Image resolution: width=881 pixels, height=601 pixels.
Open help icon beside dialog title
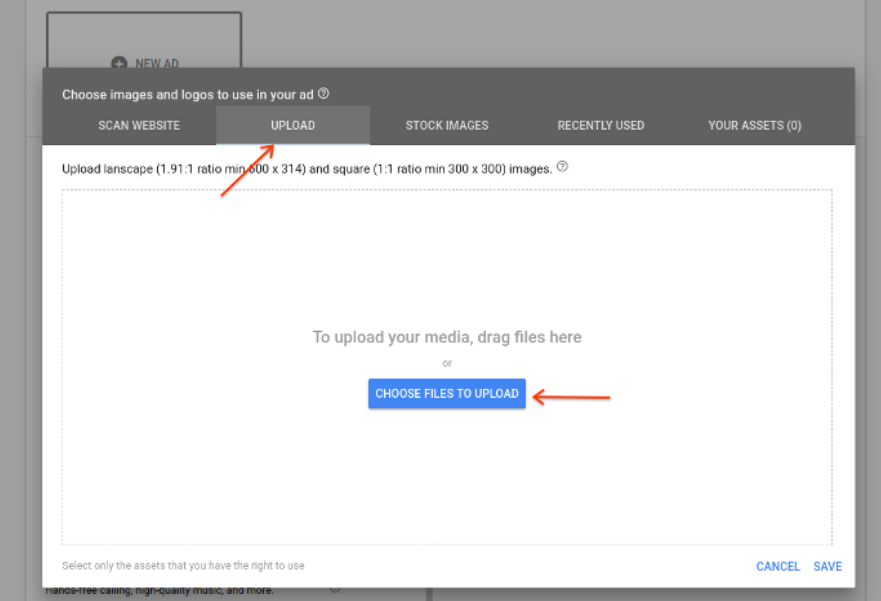(x=323, y=94)
